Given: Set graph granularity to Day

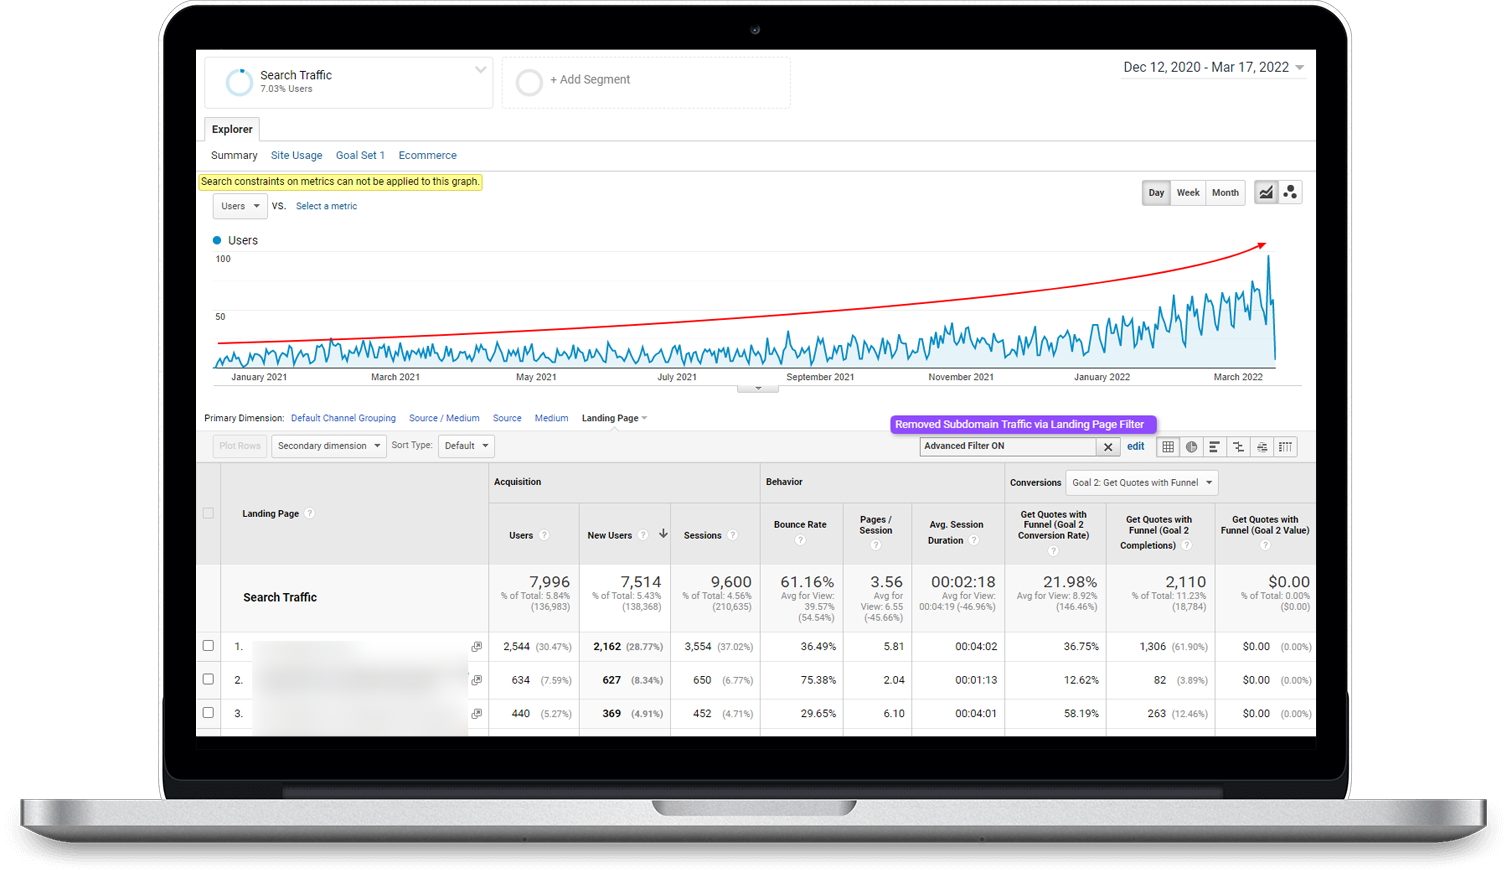Looking at the screenshot, I should click(x=1156, y=193).
